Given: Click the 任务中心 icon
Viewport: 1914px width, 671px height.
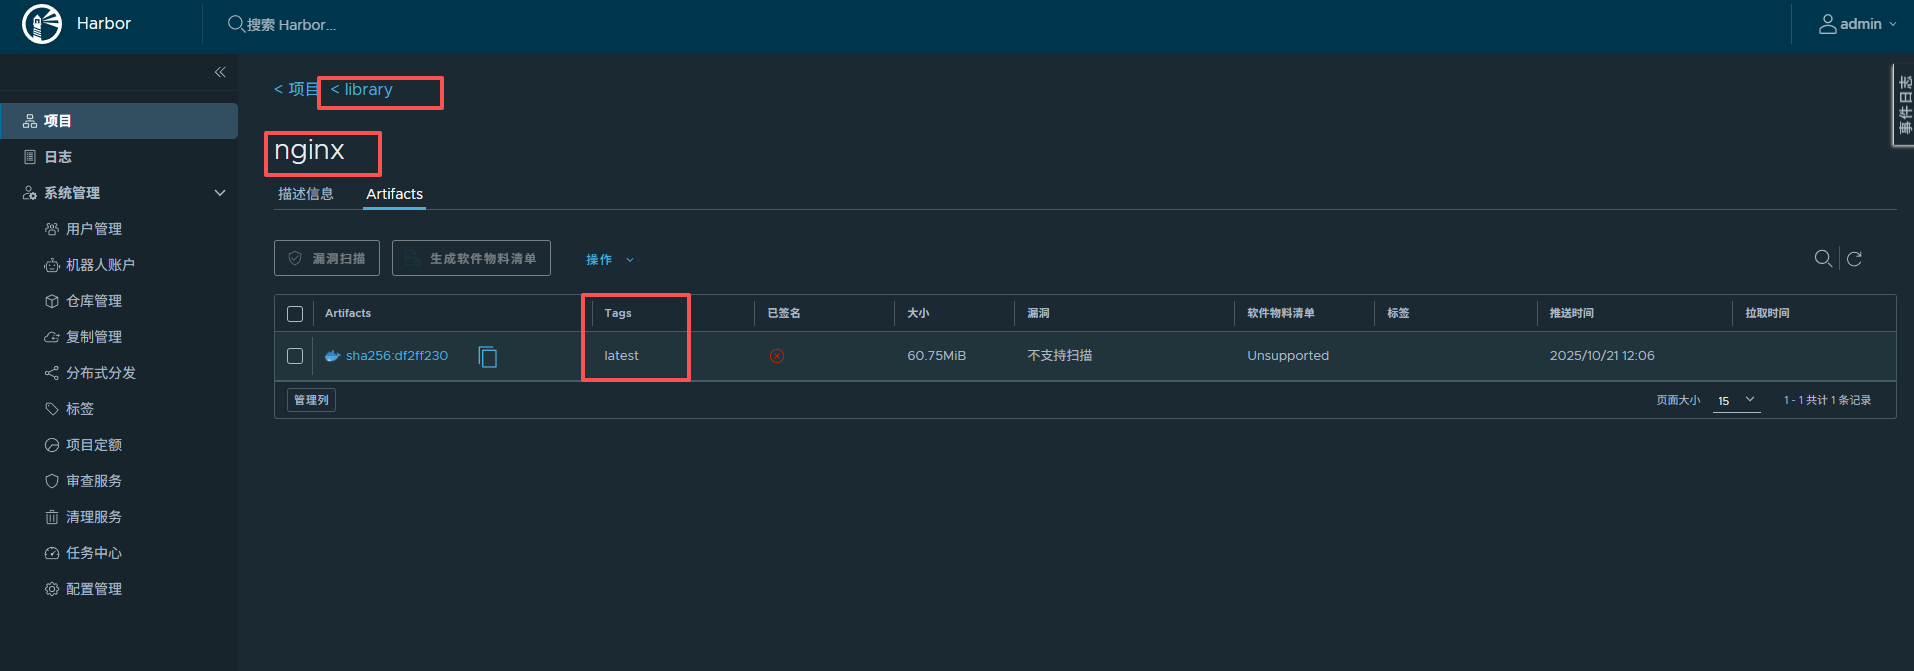Looking at the screenshot, I should (52, 553).
